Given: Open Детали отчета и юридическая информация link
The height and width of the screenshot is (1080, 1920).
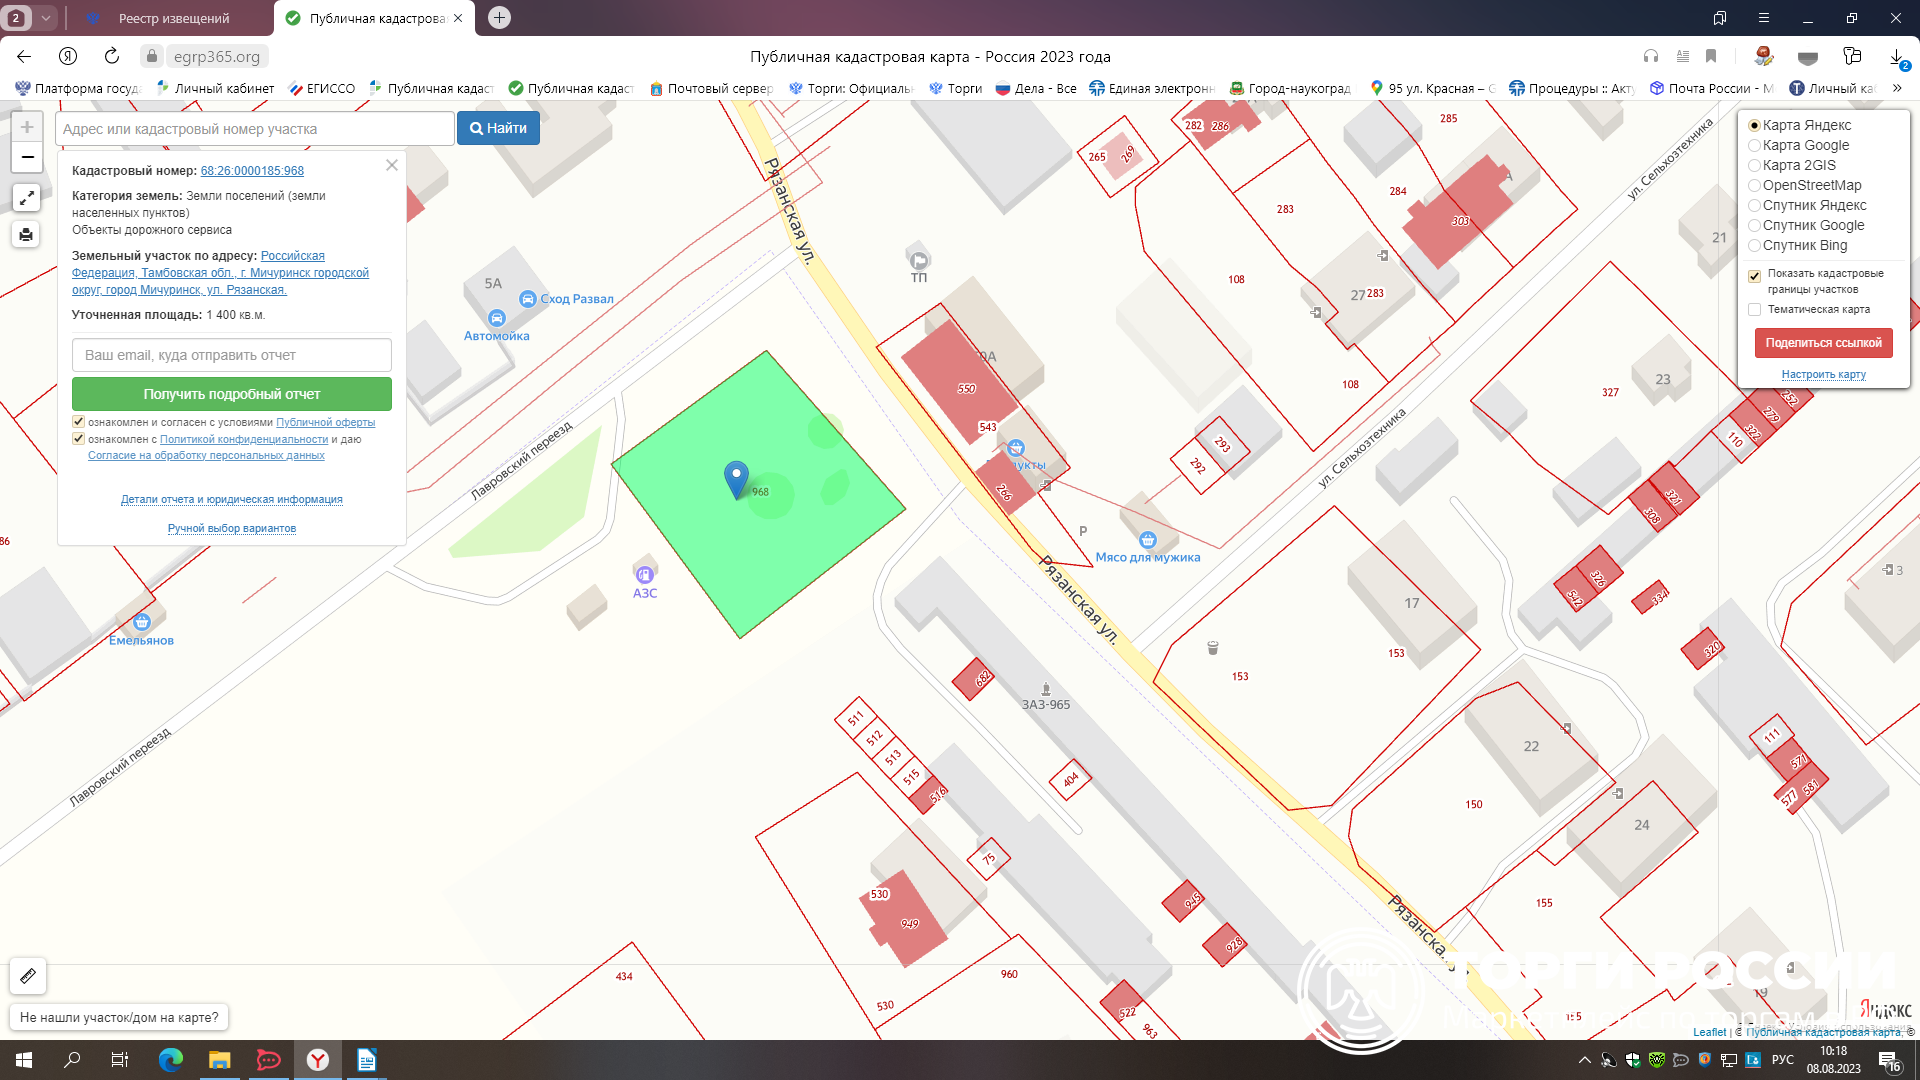Looking at the screenshot, I should 232,499.
